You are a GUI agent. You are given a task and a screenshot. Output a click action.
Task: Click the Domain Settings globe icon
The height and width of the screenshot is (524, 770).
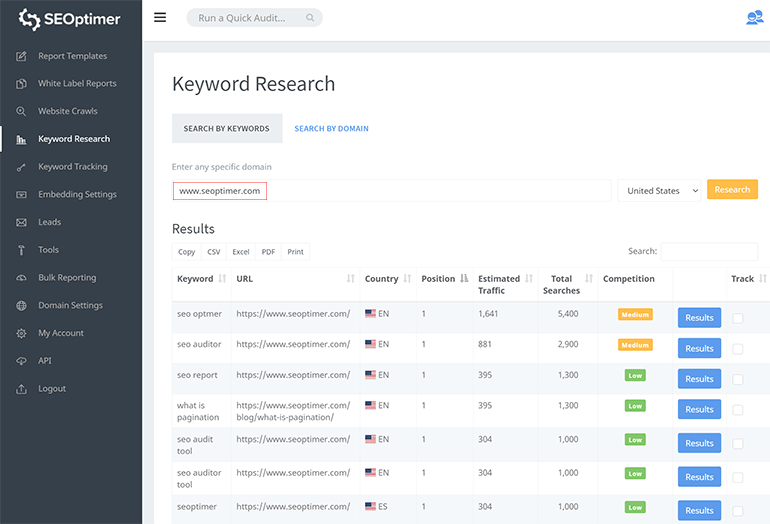pos(21,305)
